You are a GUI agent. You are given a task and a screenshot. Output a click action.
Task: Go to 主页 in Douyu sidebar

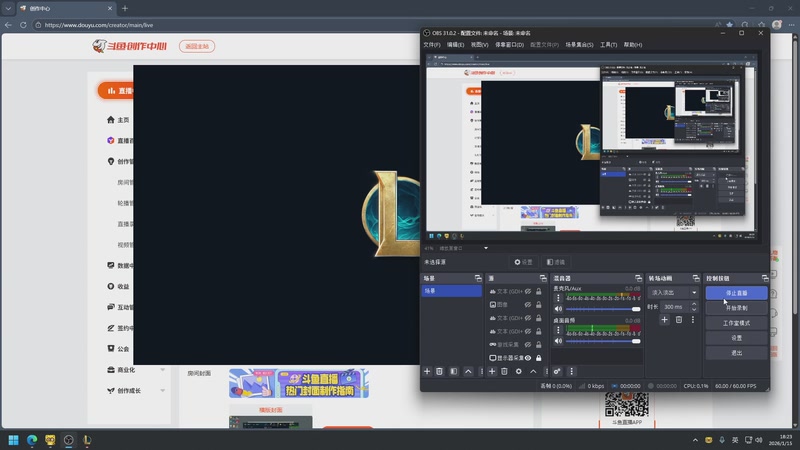coord(118,120)
